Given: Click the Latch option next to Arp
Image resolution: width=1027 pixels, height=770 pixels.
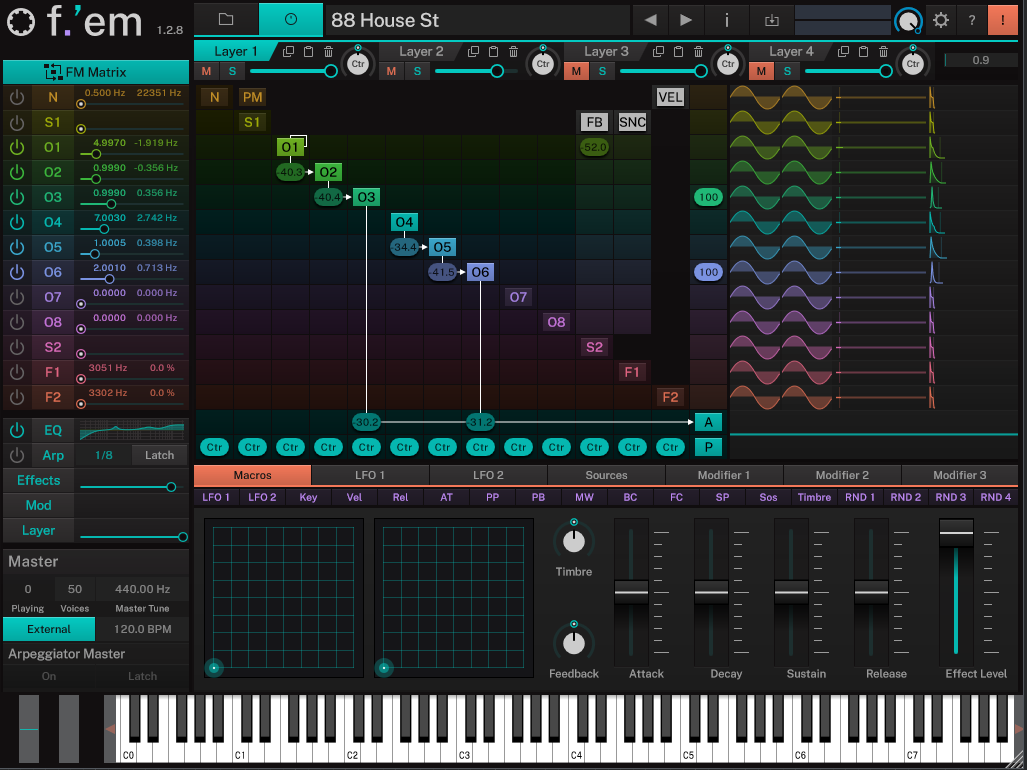Looking at the screenshot, I should pos(159,455).
